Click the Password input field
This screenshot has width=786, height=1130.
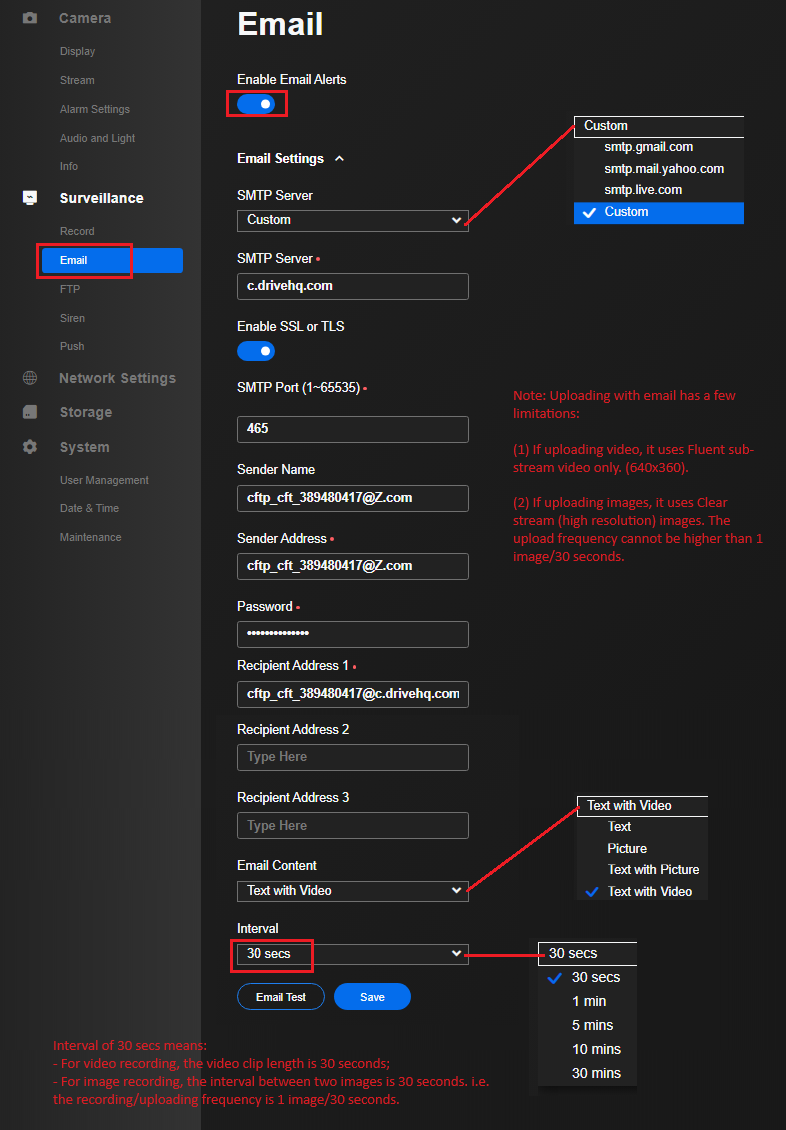(x=352, y=634)
